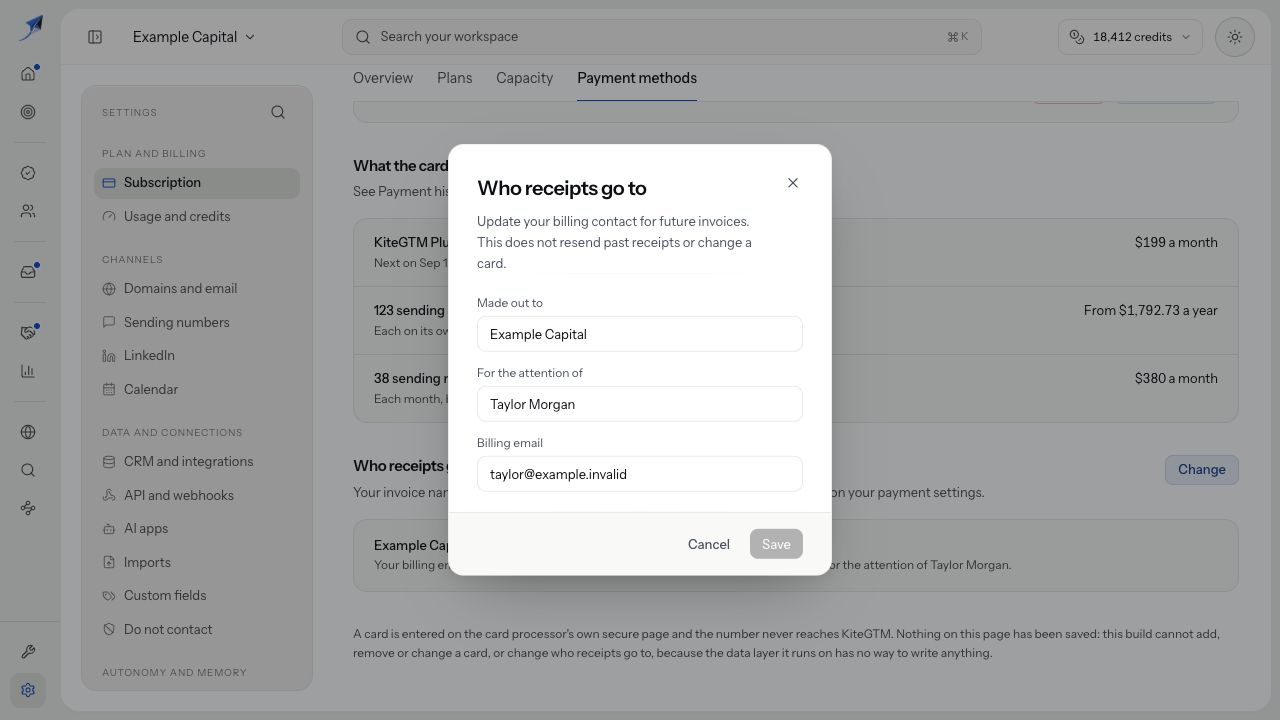1280x720 pixels.
Task: Open the people contacts icon in rail
Action: (28, 211)
